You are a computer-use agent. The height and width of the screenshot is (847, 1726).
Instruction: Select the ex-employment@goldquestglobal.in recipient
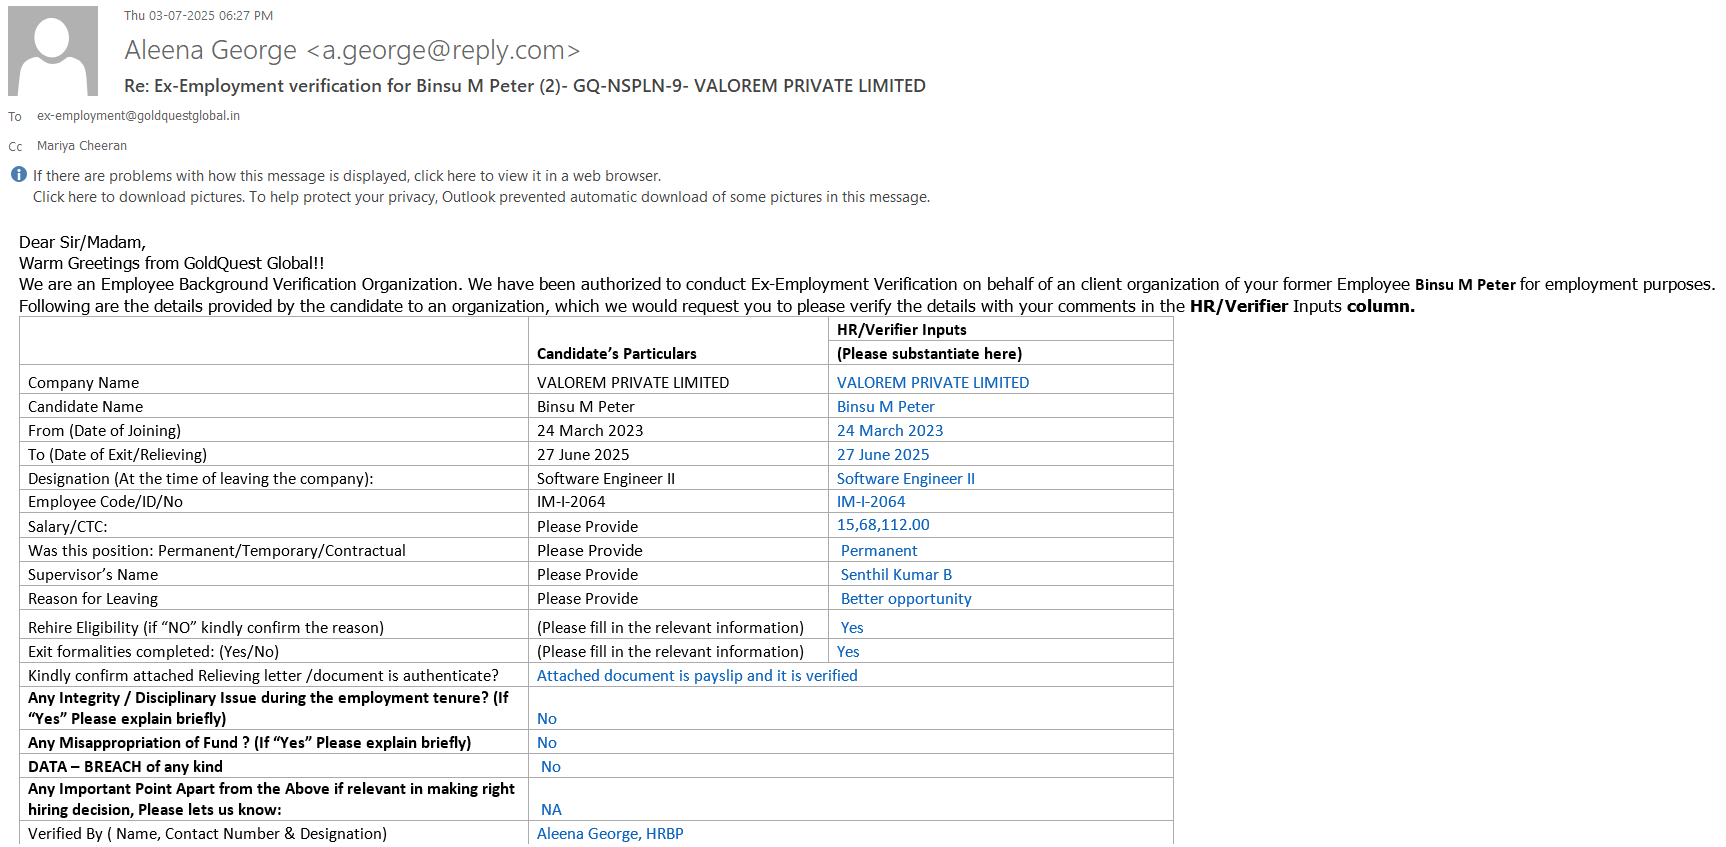[138, 116]
